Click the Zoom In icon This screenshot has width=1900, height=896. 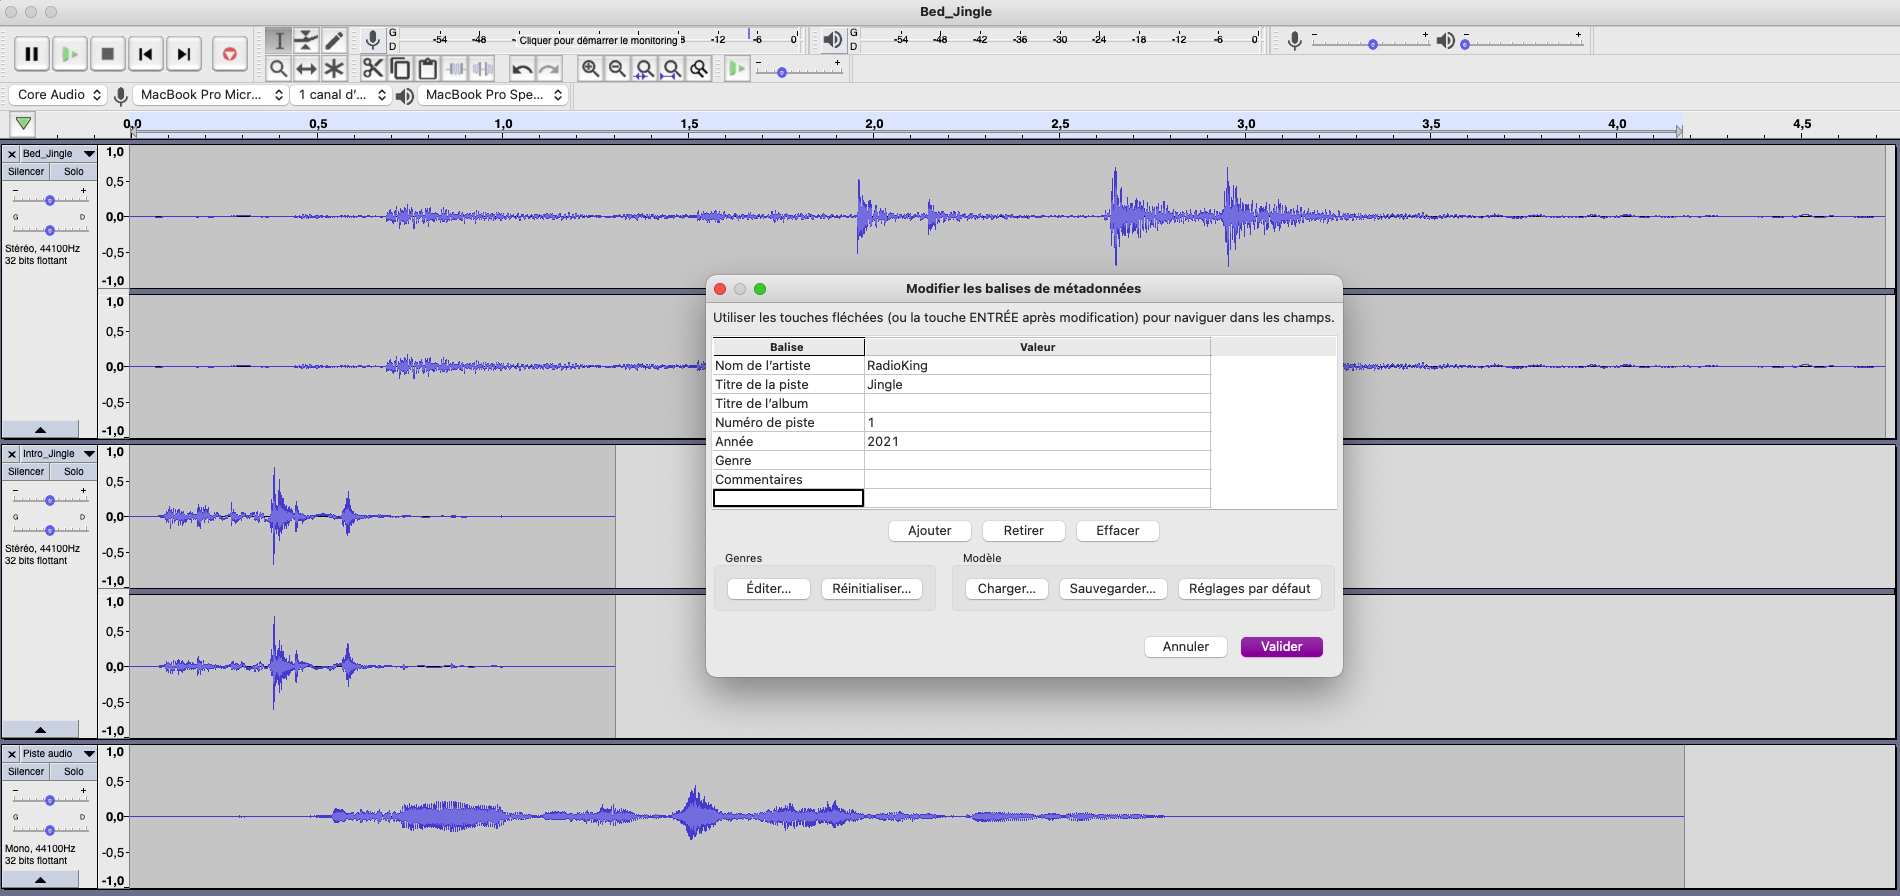(591, 68)
